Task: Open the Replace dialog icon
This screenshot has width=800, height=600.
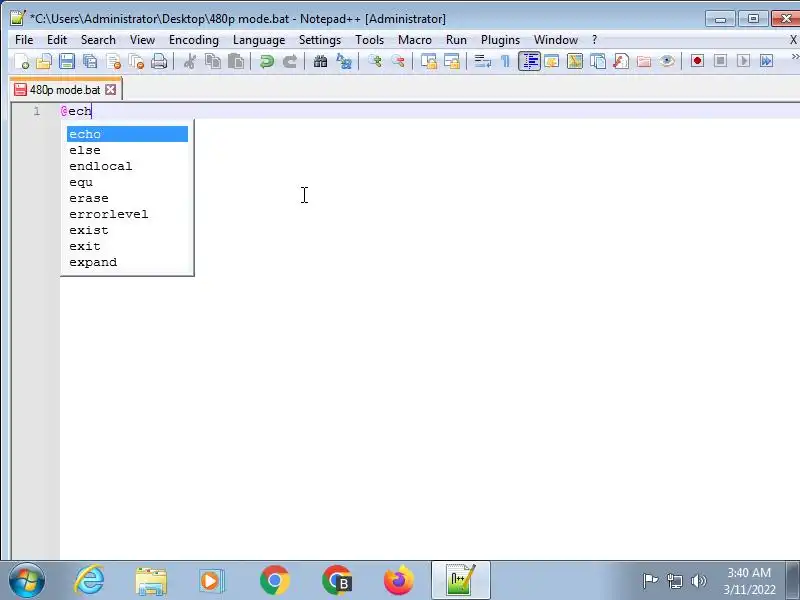Action: pyautogui.click(x=344, y=62)
